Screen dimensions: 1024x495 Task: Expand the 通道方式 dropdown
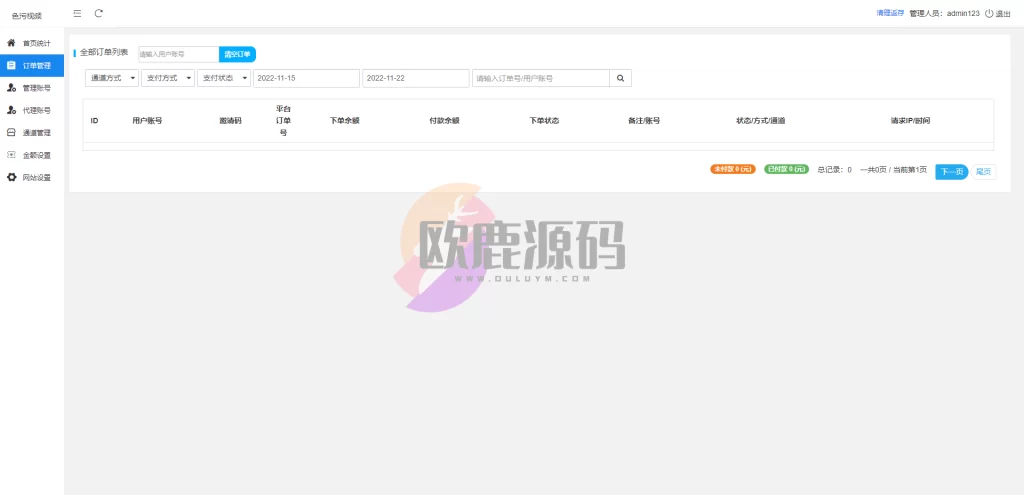112,78
